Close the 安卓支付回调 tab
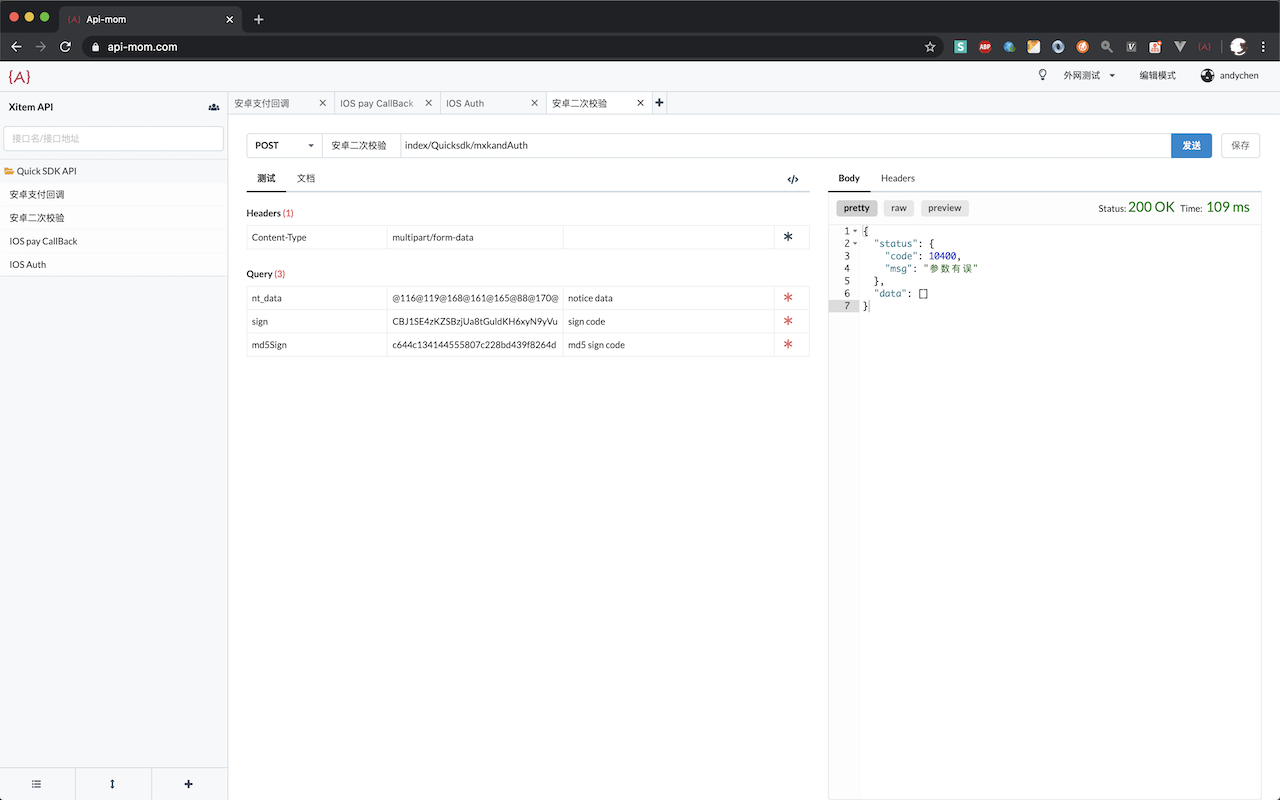 pyautogui.click(x=322, y=103)
